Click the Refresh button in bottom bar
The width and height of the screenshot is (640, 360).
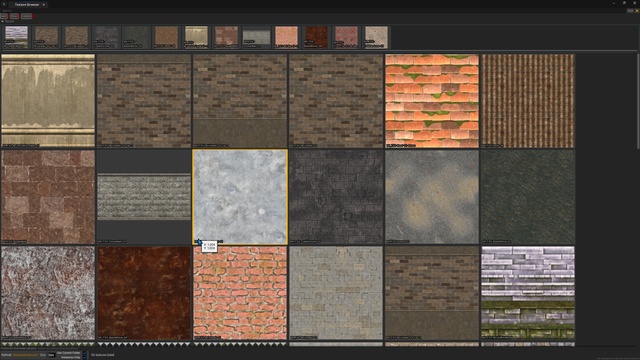[x=6, y=355]
